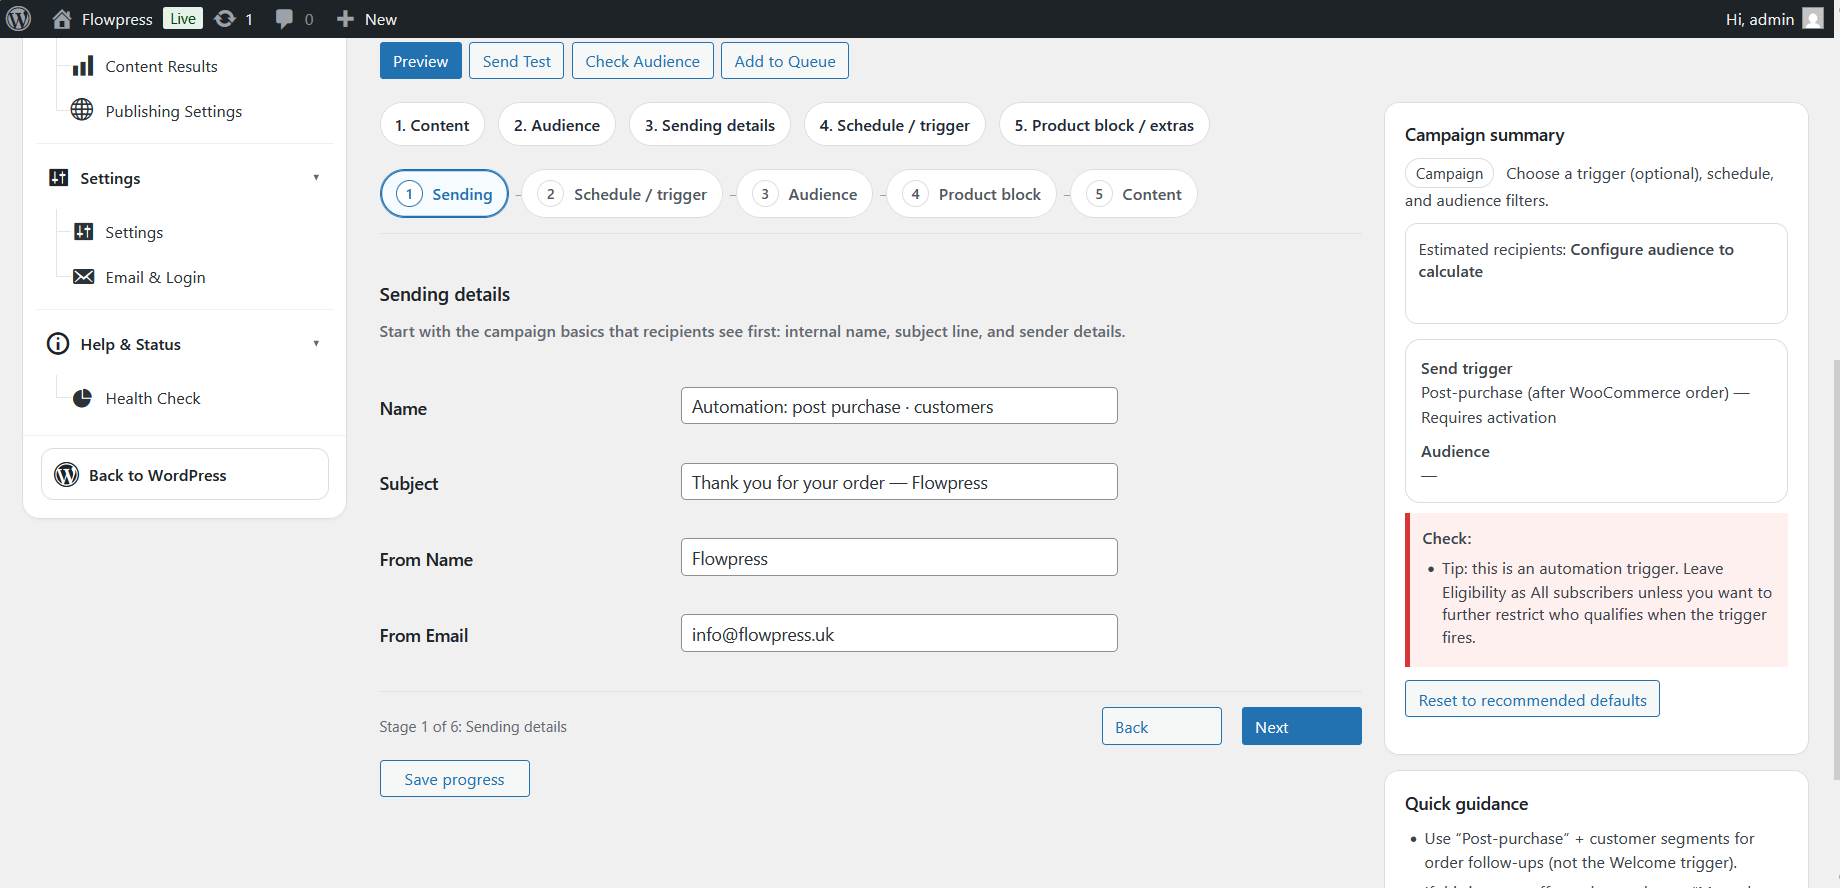The width and height of the screenshot is (1840, 888).
Task: Click the WordPress logo in admin bar
Action: pyautogui.click(x=19, y=19)
